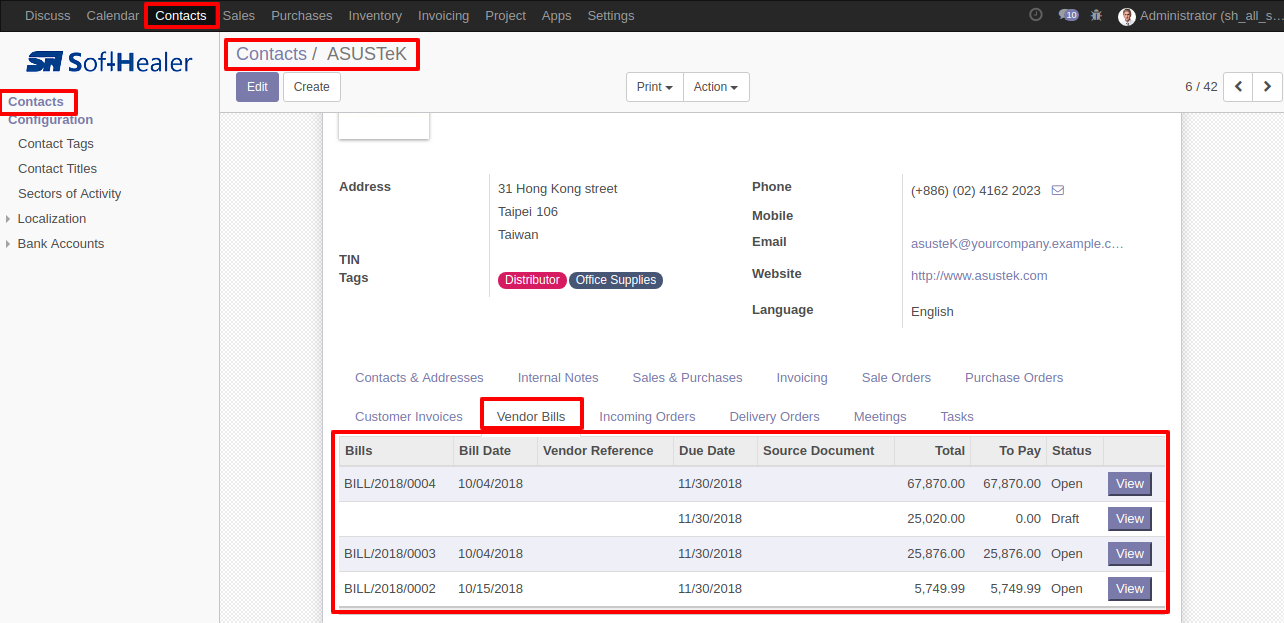The width and height of the screenshot is (1284, 623).
Task: Open conversations icon showing 10 messages
Action: click(1068, 15)
